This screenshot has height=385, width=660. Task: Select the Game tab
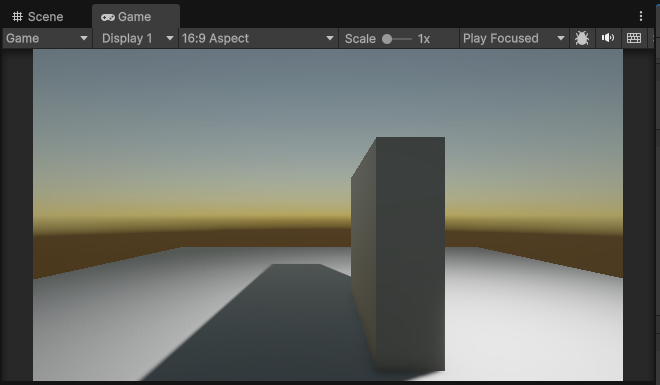[136, 17]
